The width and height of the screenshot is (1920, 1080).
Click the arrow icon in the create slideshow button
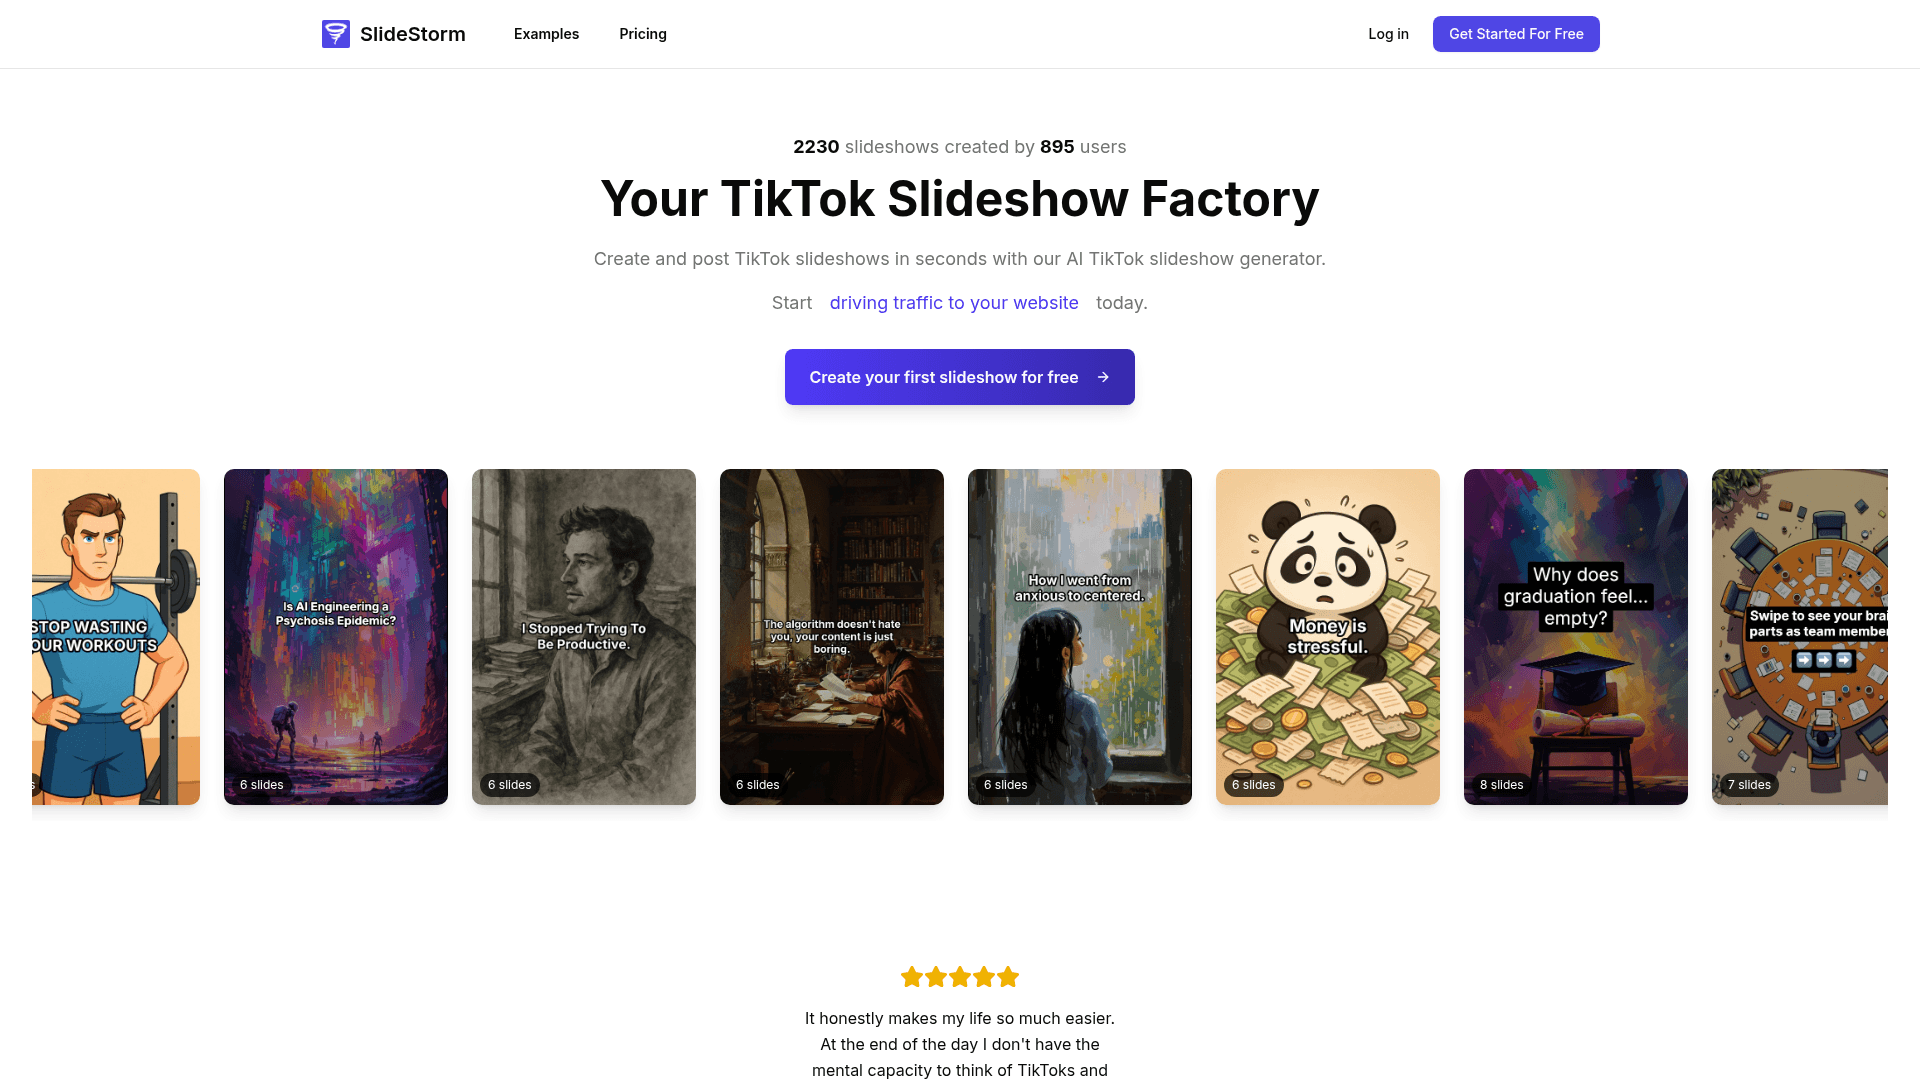[x=1103, y=377]
